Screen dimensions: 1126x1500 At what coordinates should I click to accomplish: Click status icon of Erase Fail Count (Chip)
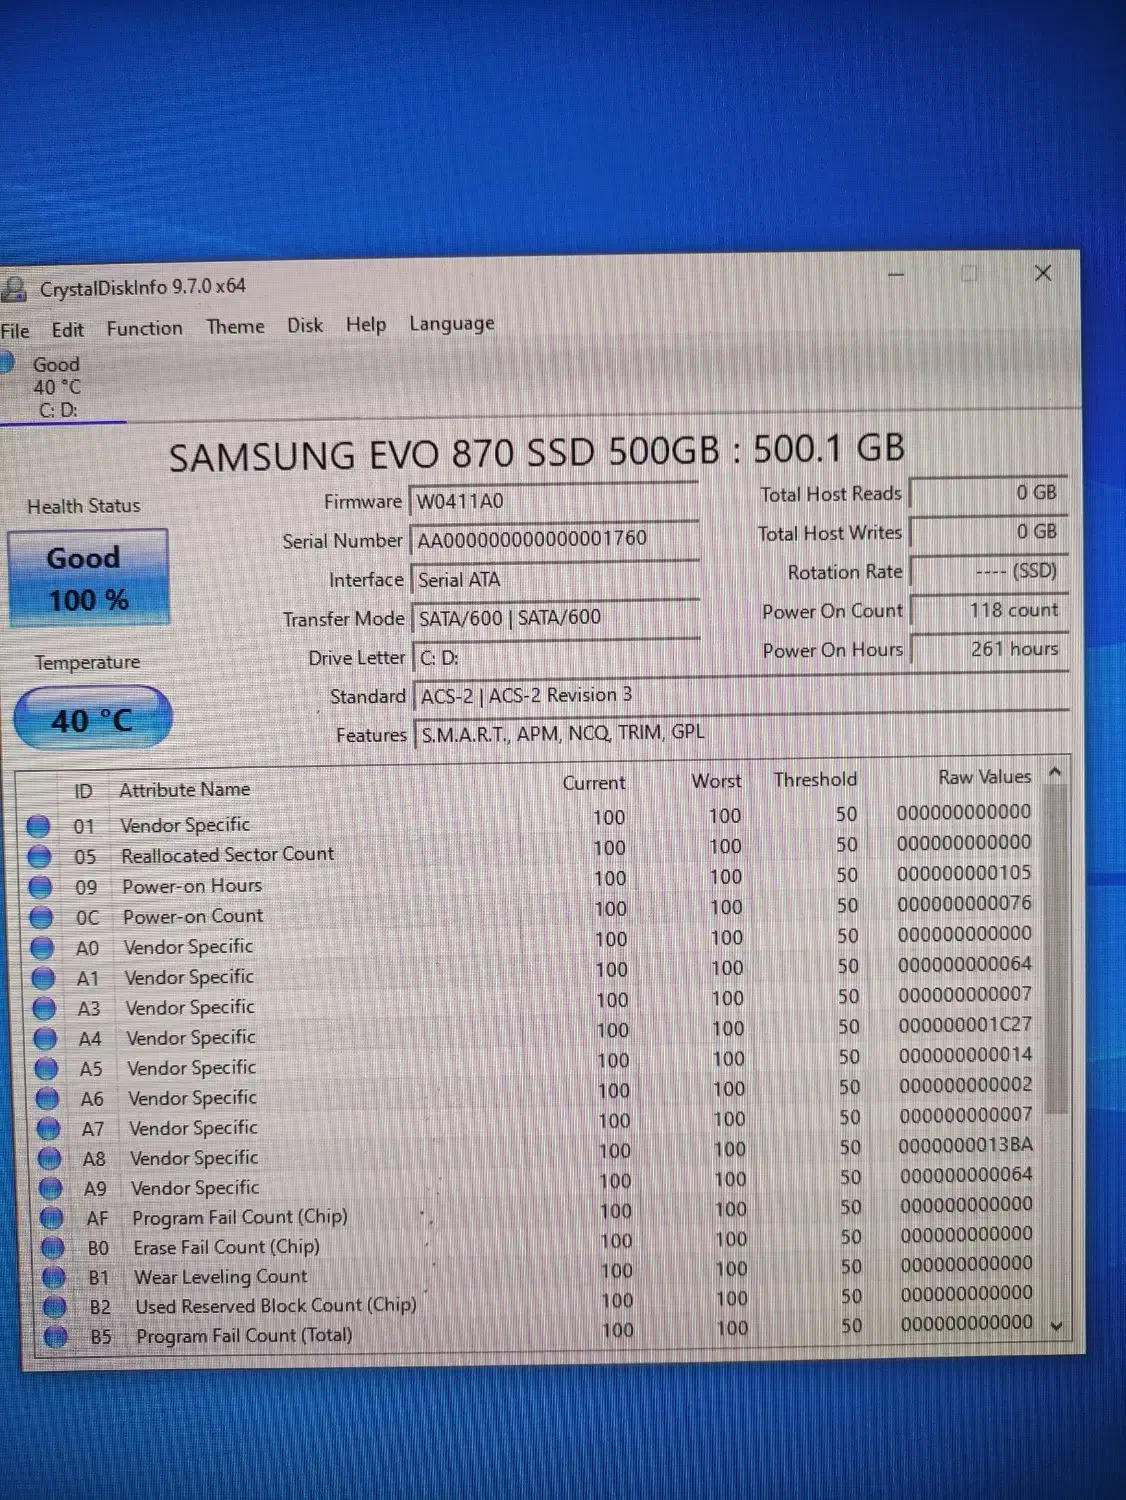pyautogui.click(x=53, y=1248)
